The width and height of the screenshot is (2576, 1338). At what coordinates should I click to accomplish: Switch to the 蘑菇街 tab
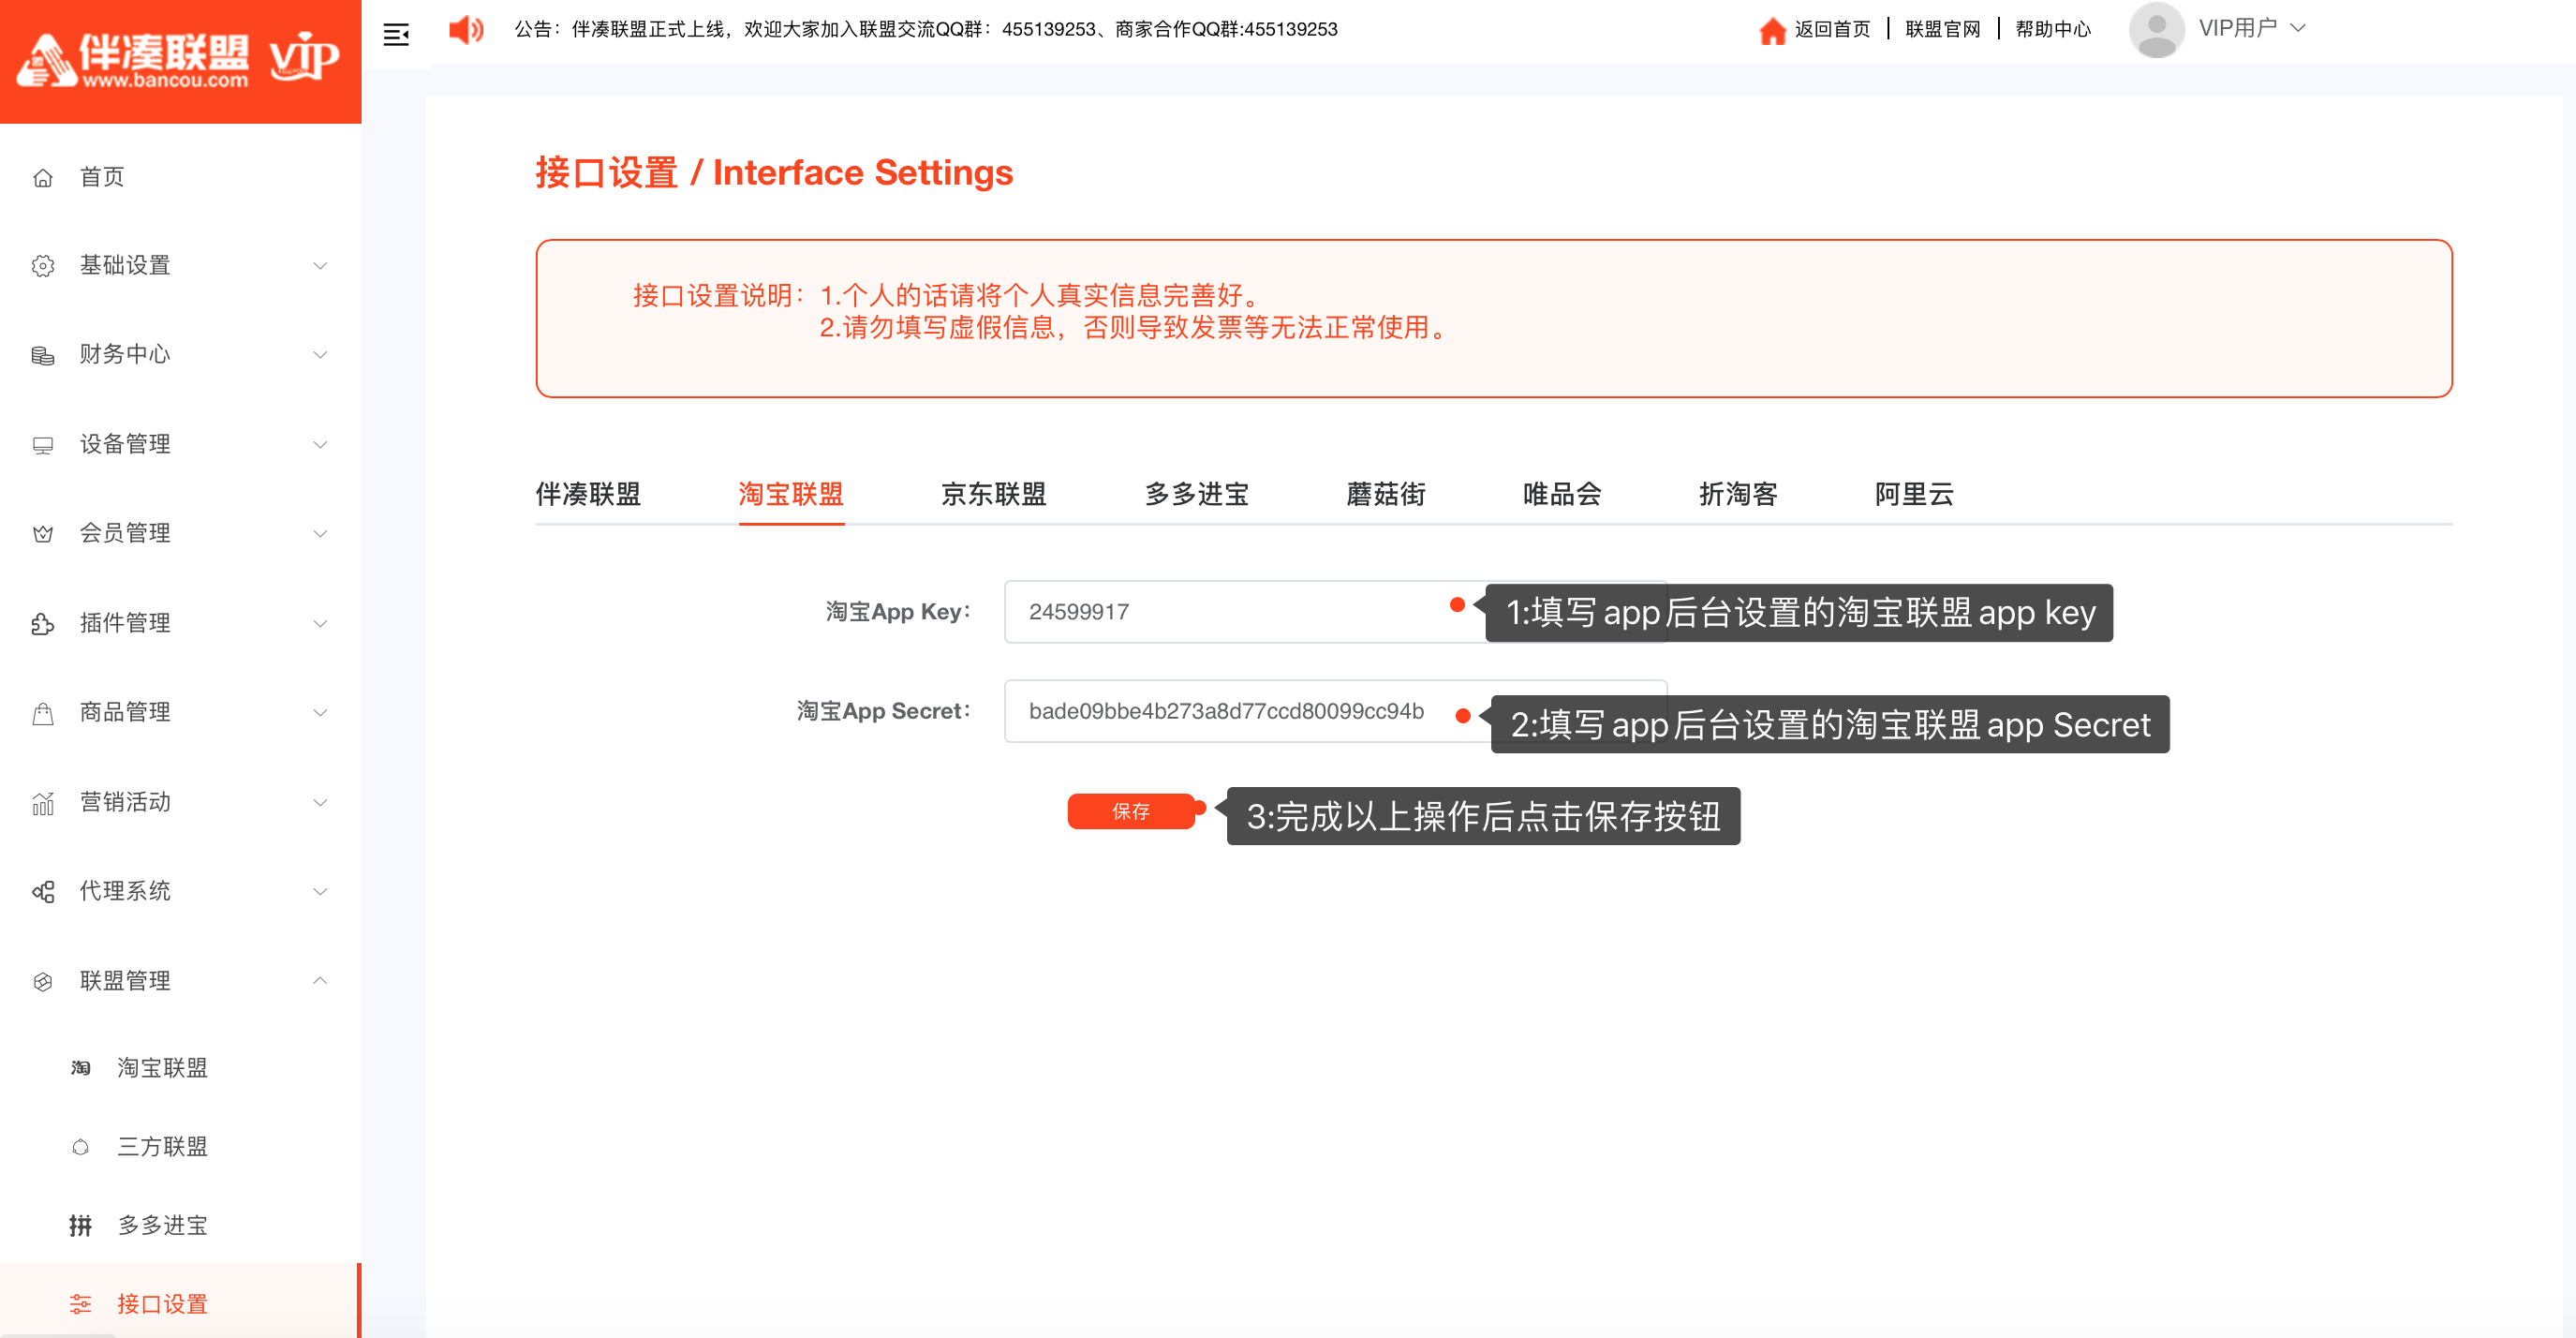click(1386, 494)
